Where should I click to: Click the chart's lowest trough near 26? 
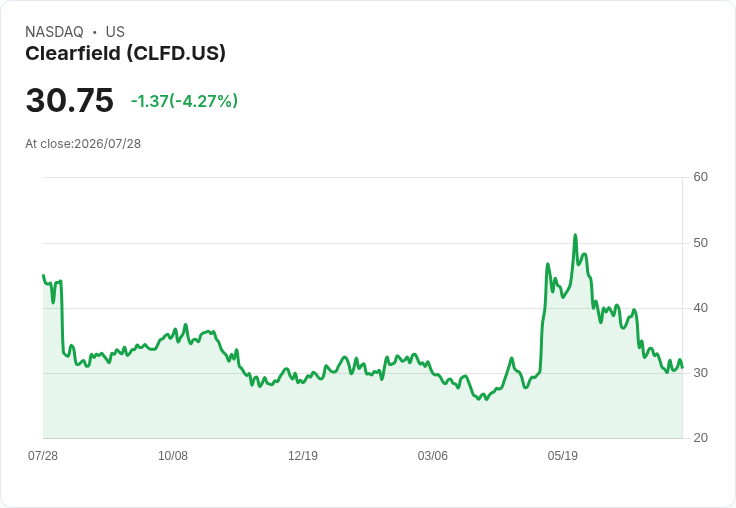486,399
